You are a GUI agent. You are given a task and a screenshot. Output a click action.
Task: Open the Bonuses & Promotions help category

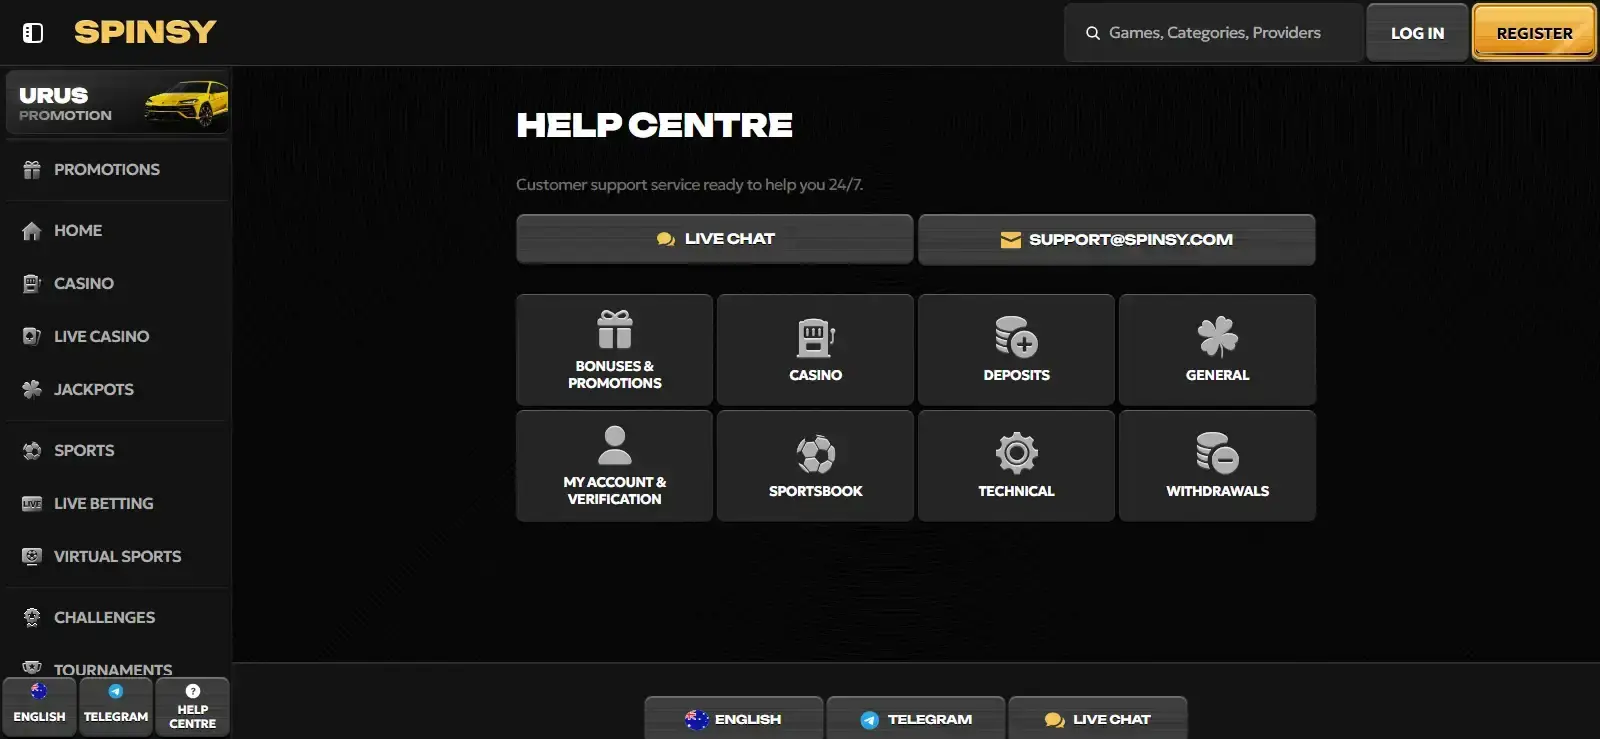(x=615, y=350)
